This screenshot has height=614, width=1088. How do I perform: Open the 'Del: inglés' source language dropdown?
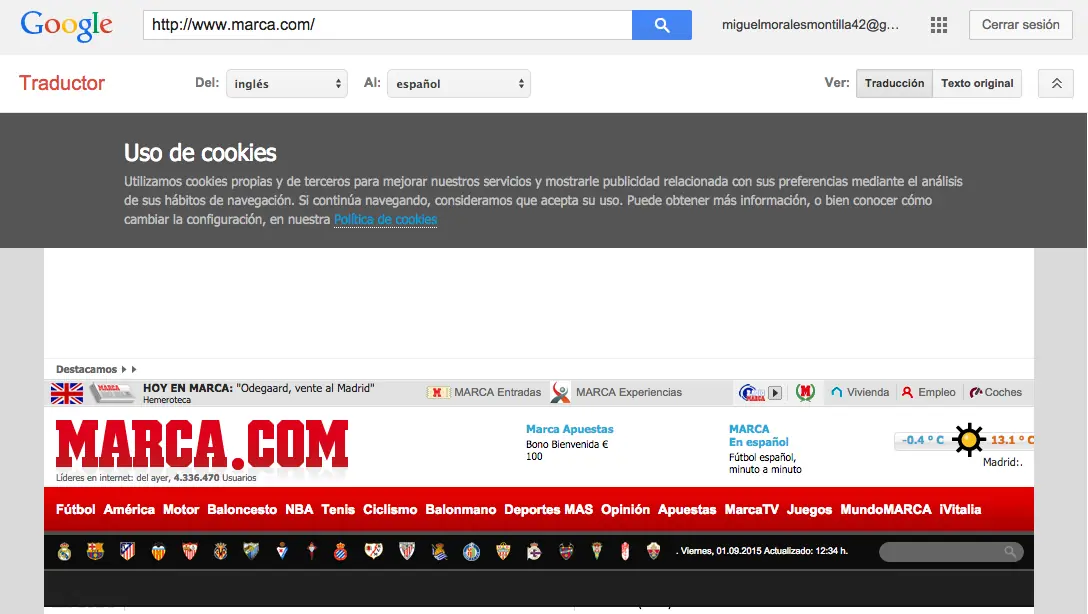click(x=287, y=83)
